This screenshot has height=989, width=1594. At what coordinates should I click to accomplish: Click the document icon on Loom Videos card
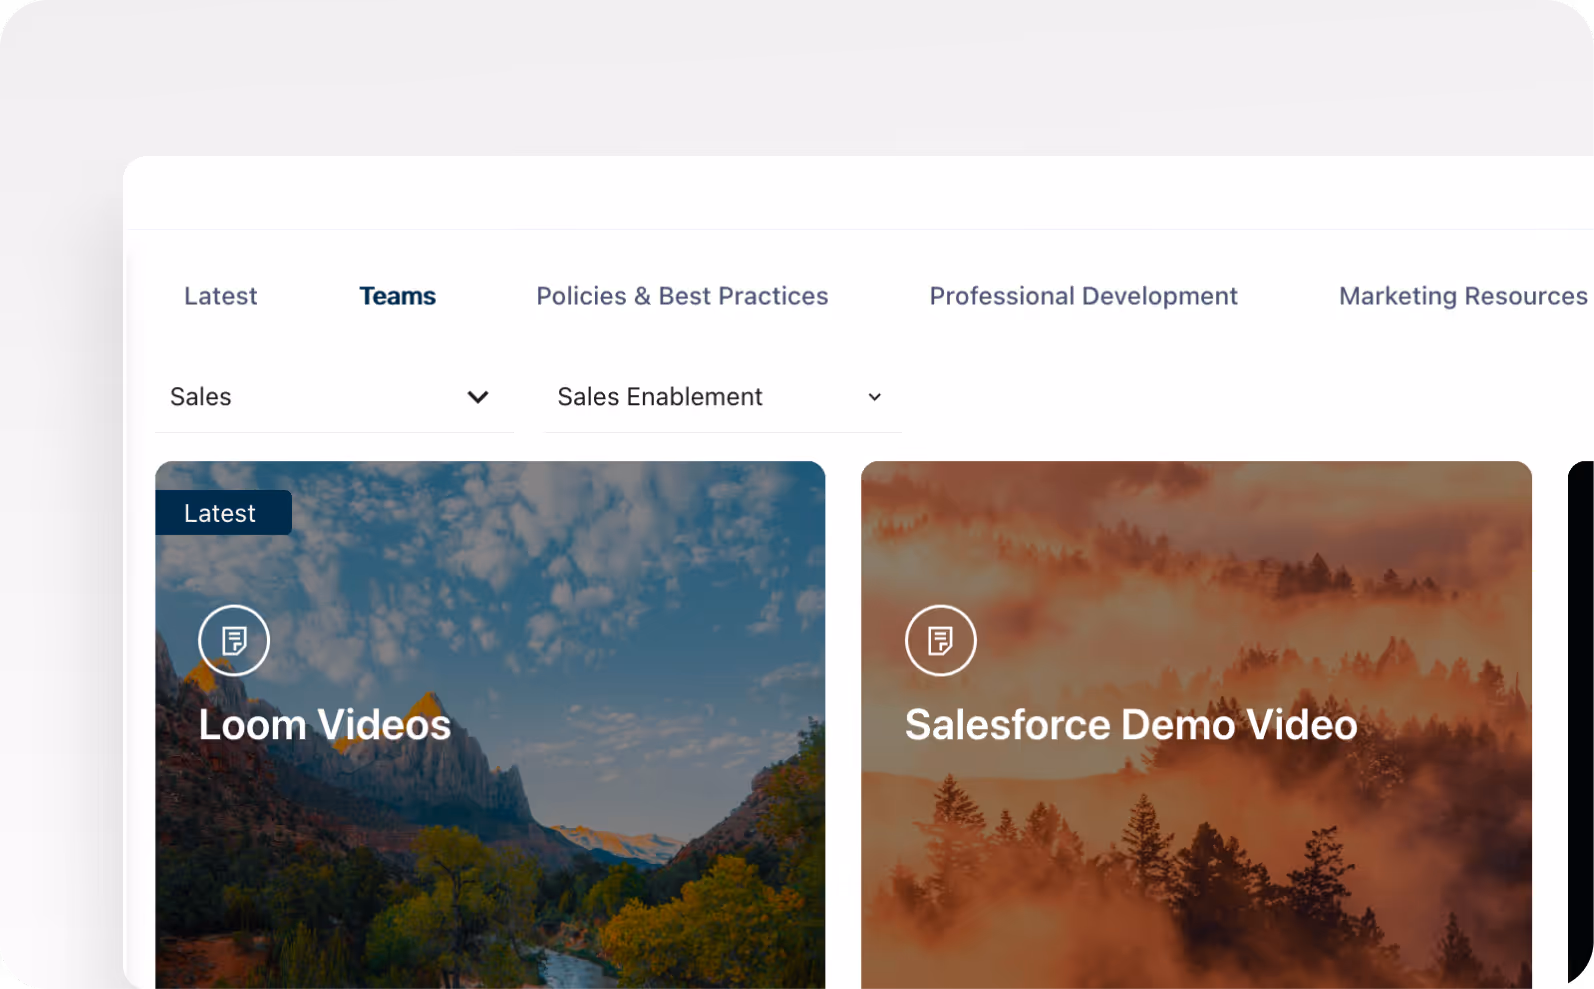click(234, 640)
